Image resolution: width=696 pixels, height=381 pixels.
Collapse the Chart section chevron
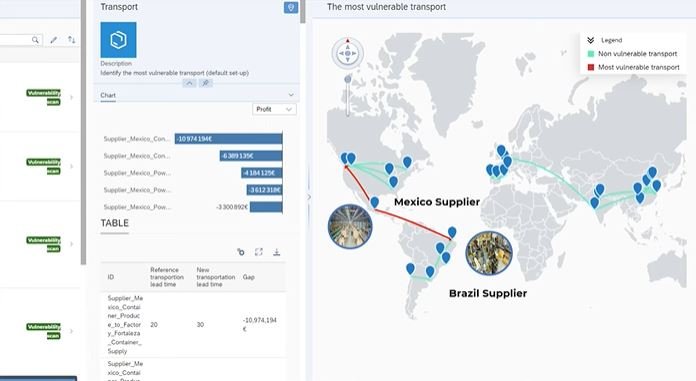click(291, 95)
